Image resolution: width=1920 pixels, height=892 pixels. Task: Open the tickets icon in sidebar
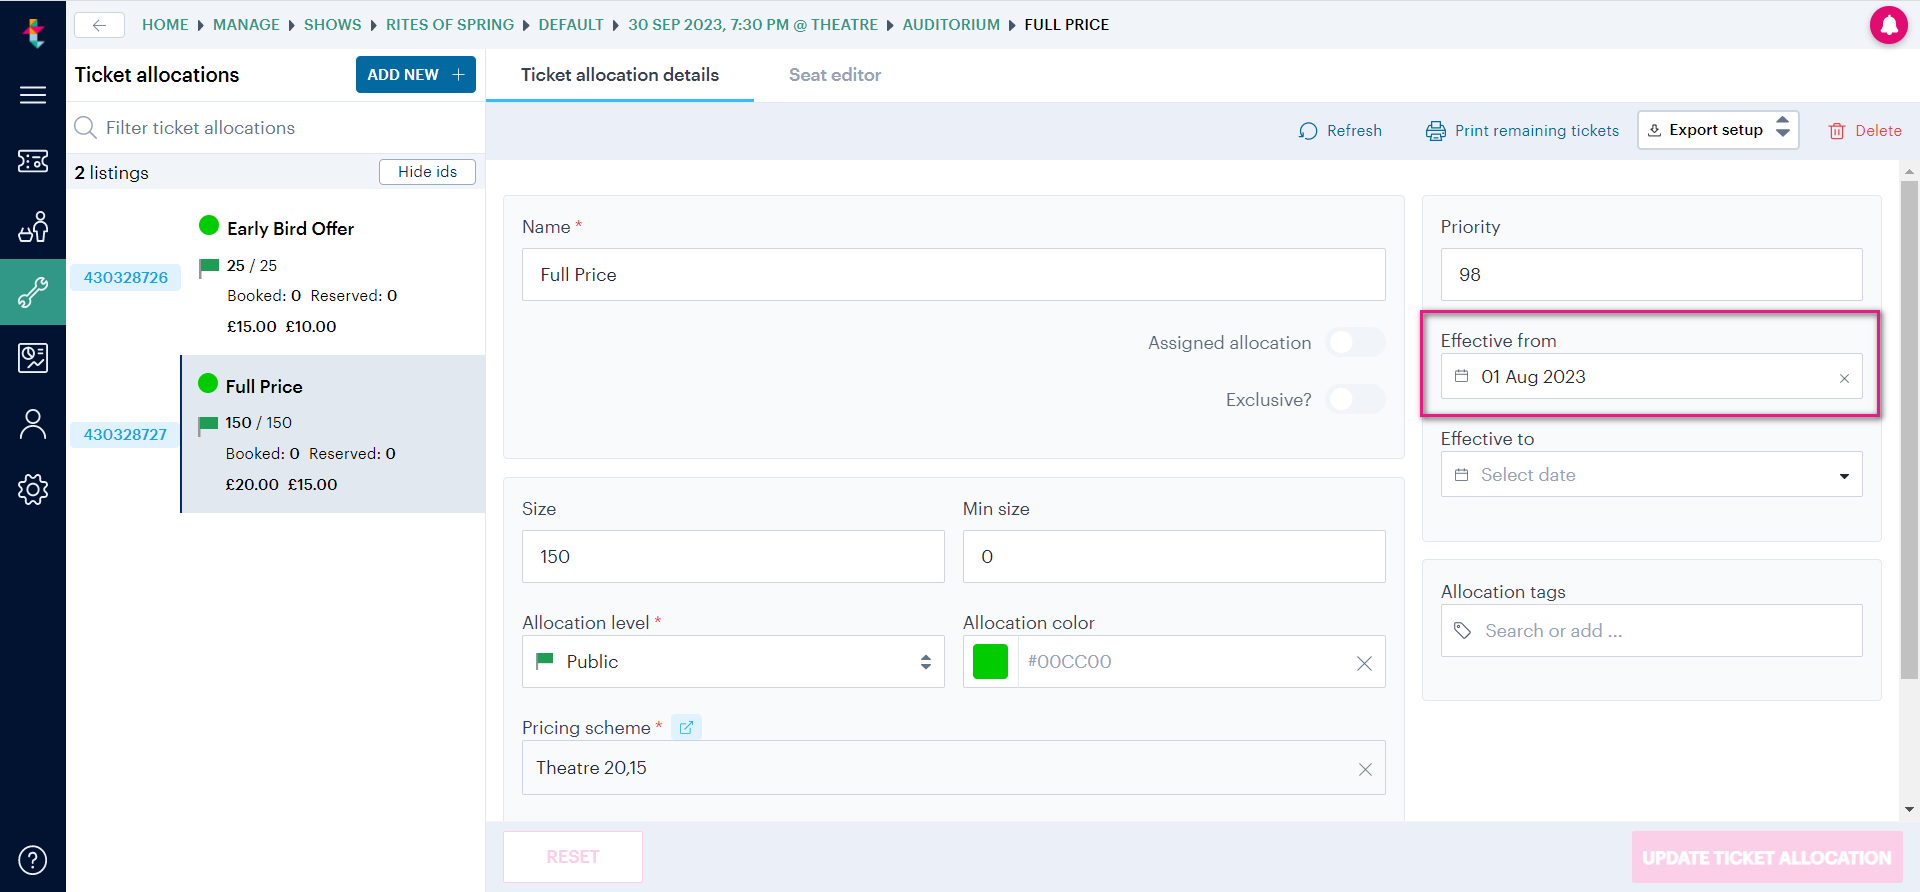pyautogui.click(x=33, y=161)
